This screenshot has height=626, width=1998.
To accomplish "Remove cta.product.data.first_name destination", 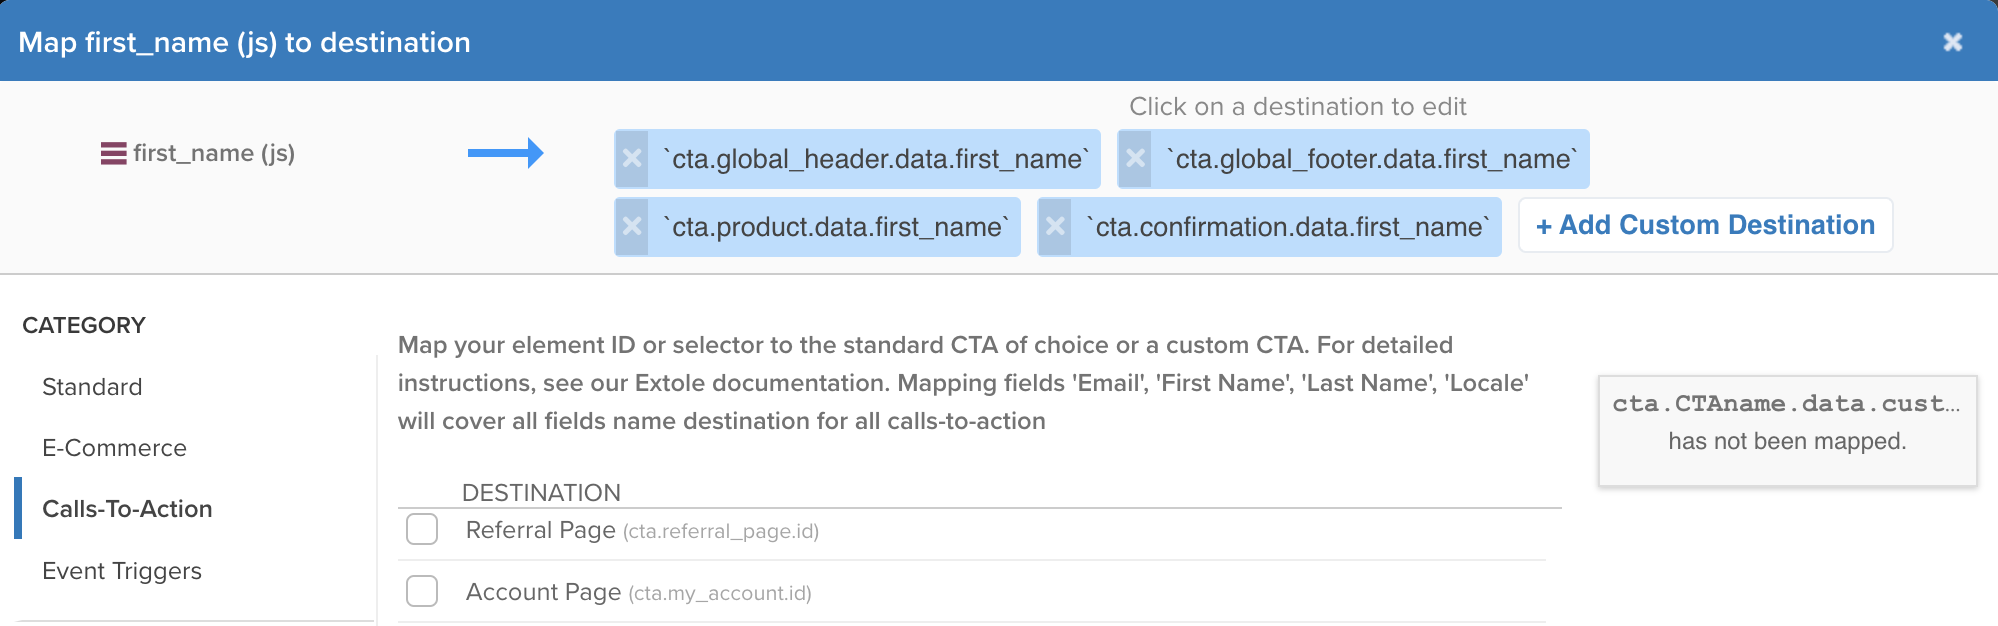I will tap(632, 227).
